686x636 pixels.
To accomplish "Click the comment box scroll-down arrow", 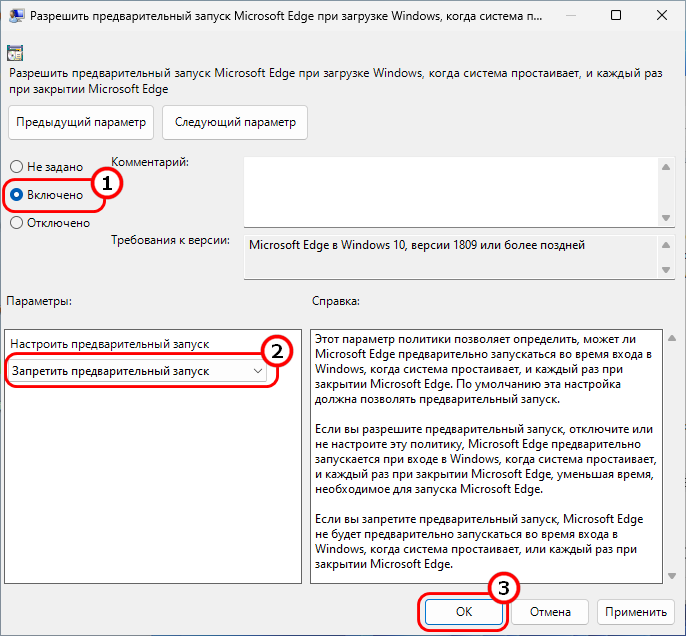I will point(666,217).
